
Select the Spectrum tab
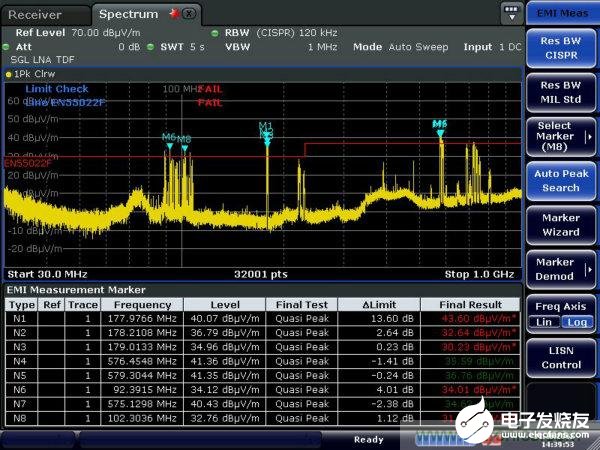click(128, 14)
